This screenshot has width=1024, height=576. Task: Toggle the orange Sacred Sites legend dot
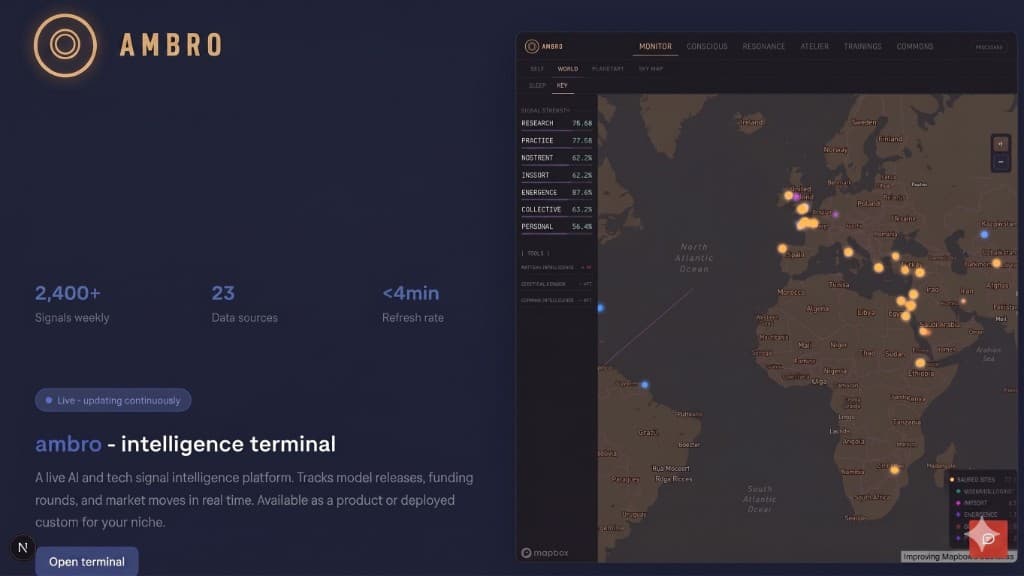(x=952, y=479)
